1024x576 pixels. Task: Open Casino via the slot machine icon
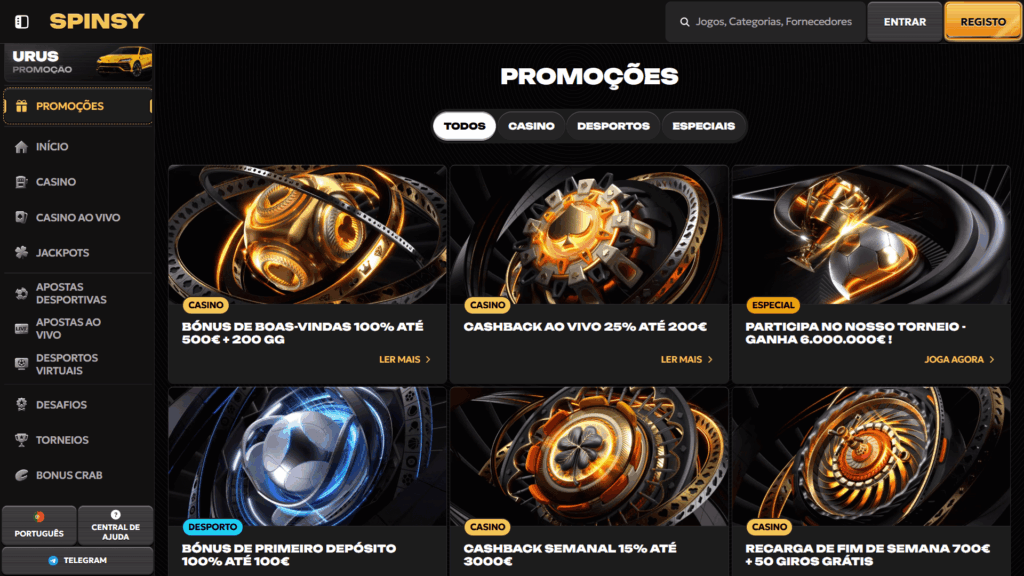click(x=22, y=182)
